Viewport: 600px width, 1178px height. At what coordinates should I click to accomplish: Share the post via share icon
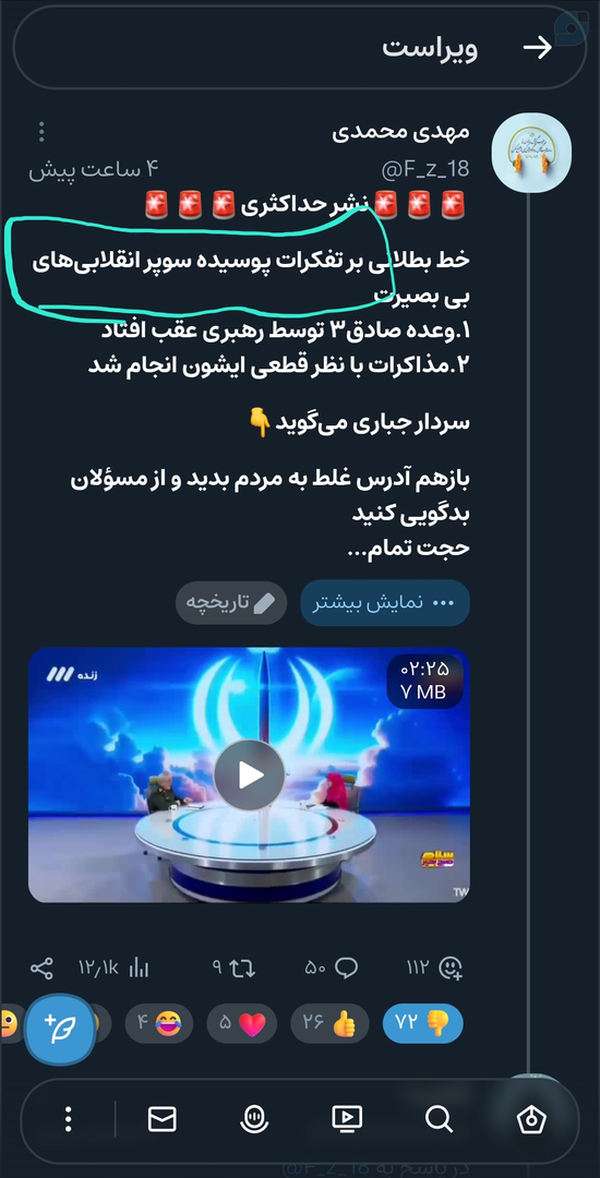pyautogui.click(x=41, y=968)
